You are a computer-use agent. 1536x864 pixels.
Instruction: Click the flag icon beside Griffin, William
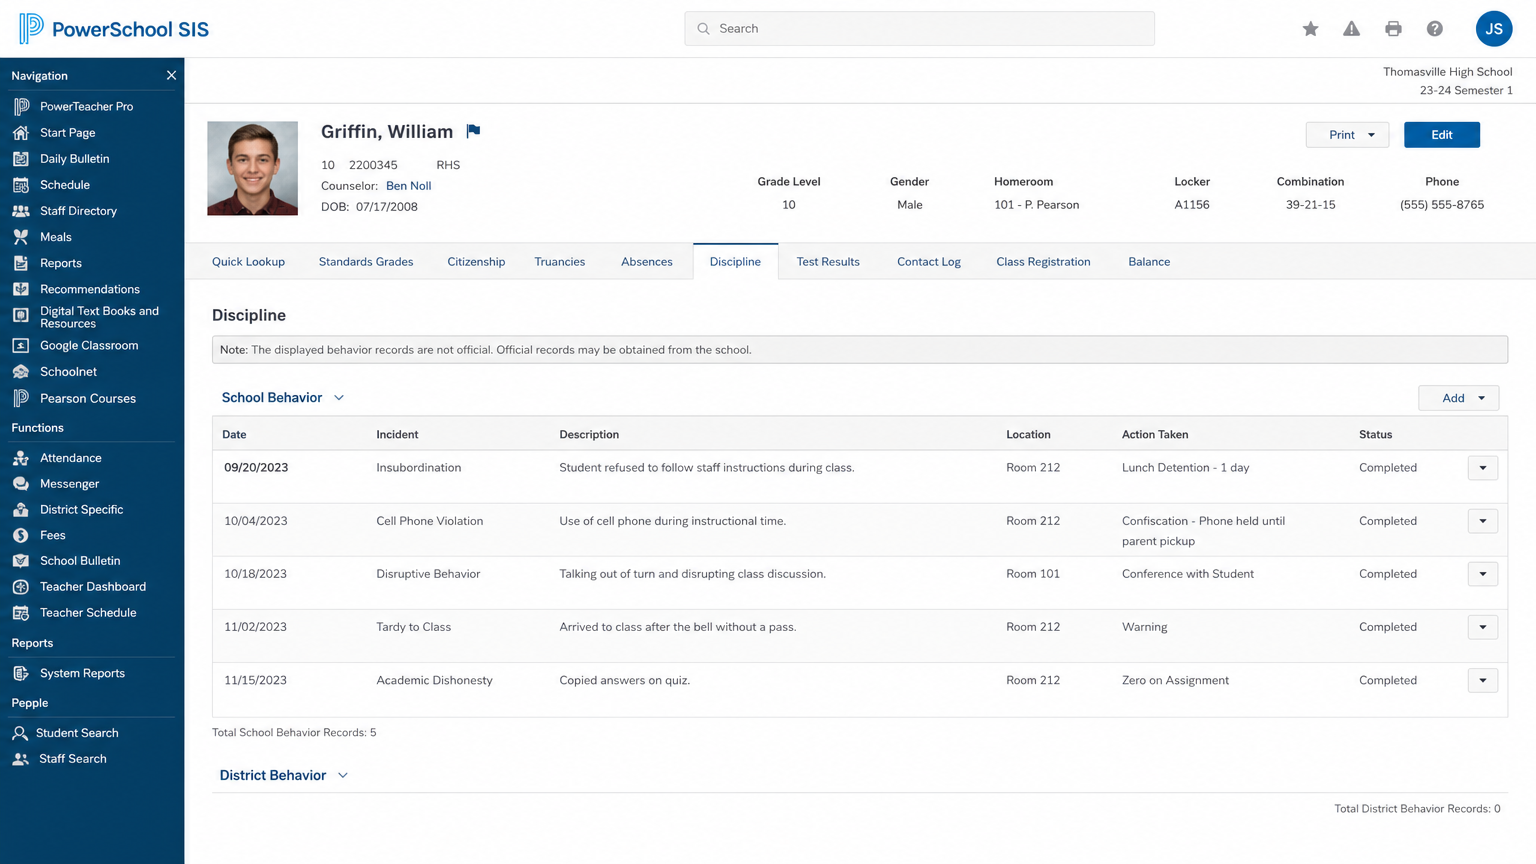pyautogui.click(x=473, y=131)
